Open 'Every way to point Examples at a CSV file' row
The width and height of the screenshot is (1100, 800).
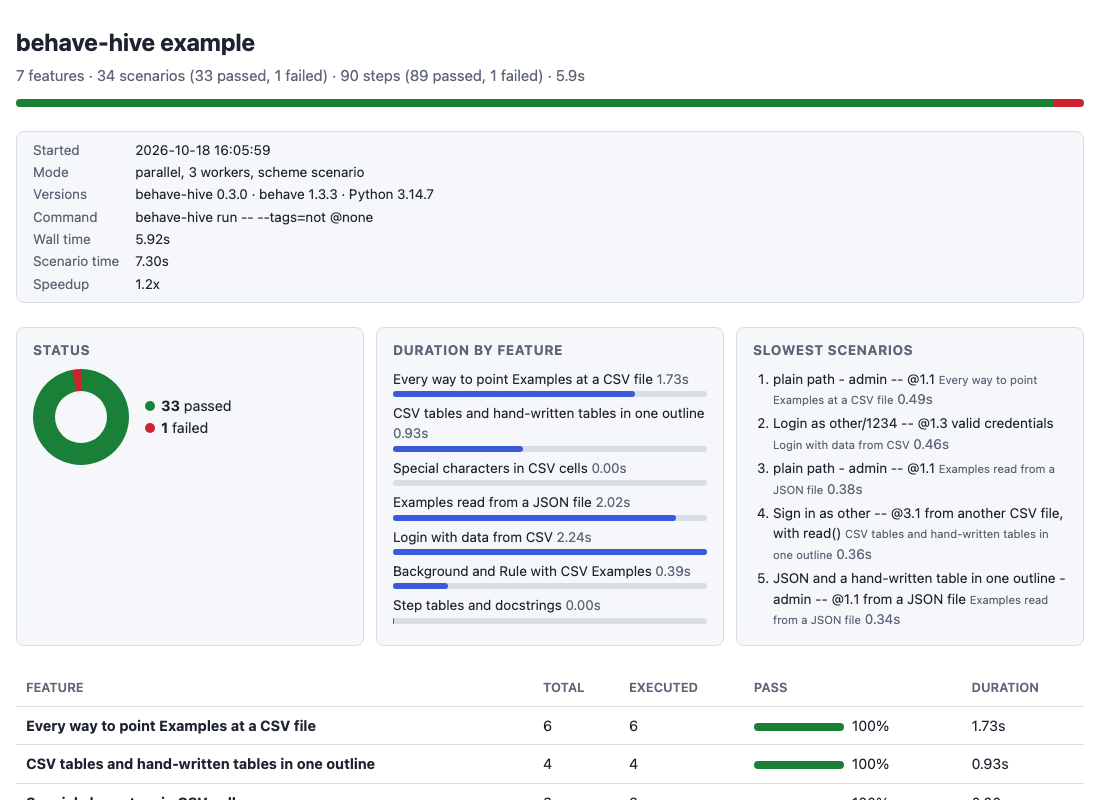[x=550, y=726]
